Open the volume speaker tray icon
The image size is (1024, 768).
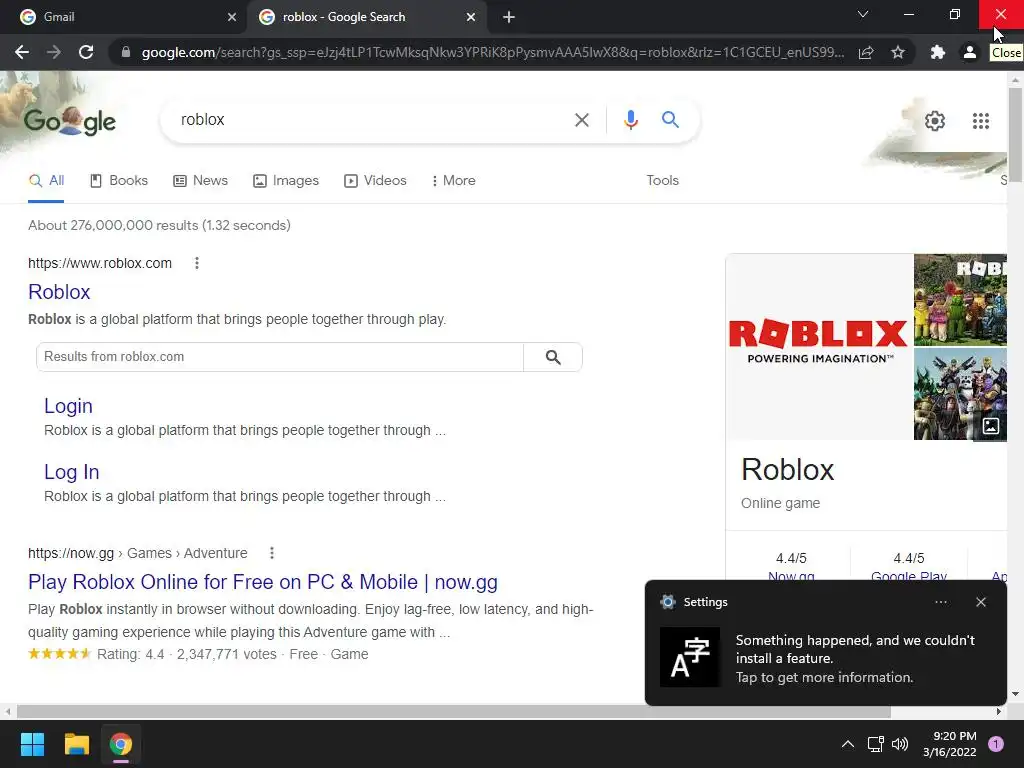[900, 744]
